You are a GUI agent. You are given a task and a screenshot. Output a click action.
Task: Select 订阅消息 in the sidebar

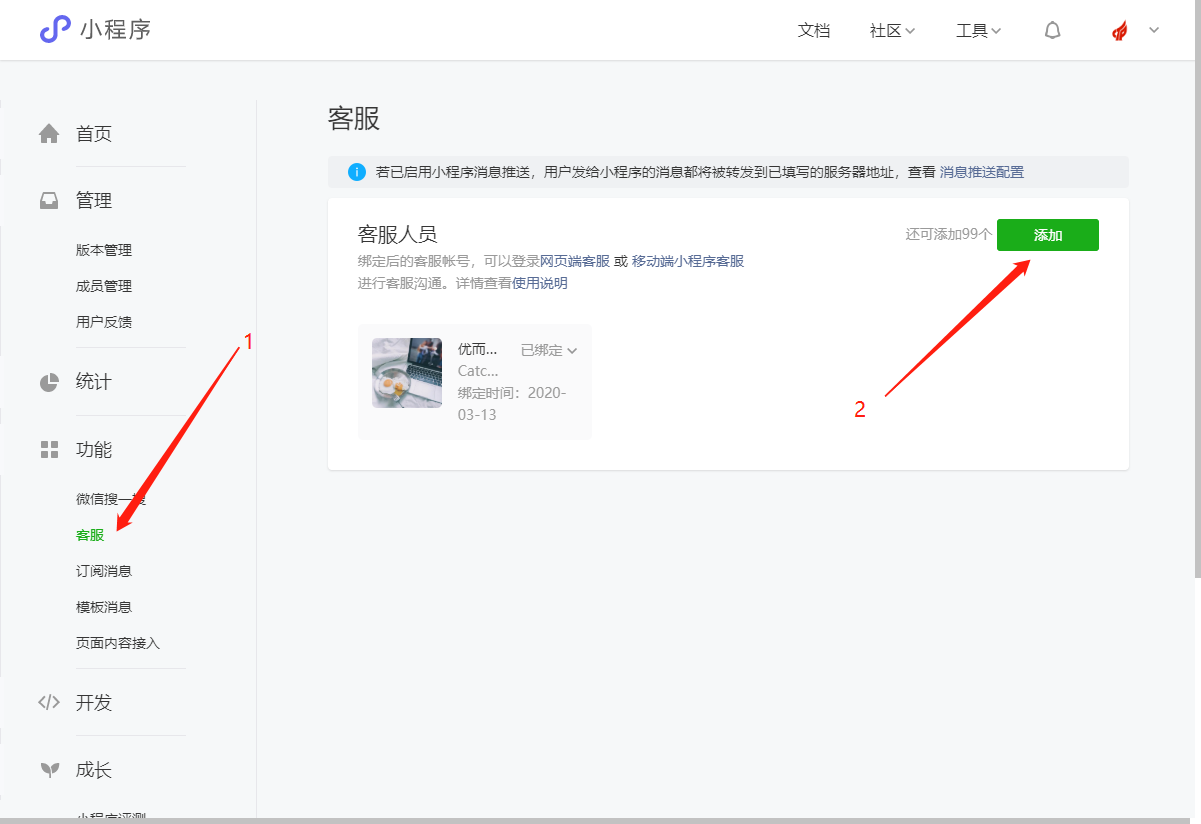(104, 571)
